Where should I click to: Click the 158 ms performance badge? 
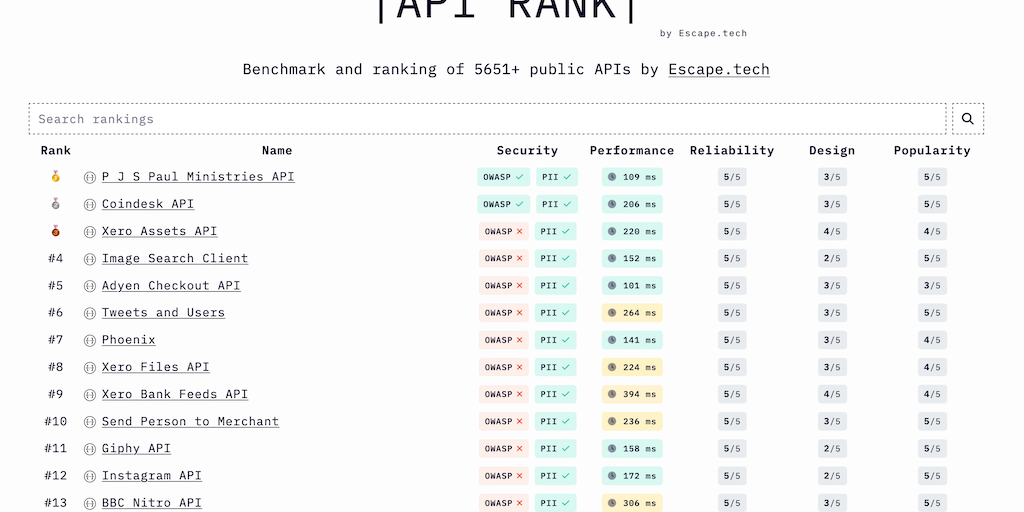point(632,449)
